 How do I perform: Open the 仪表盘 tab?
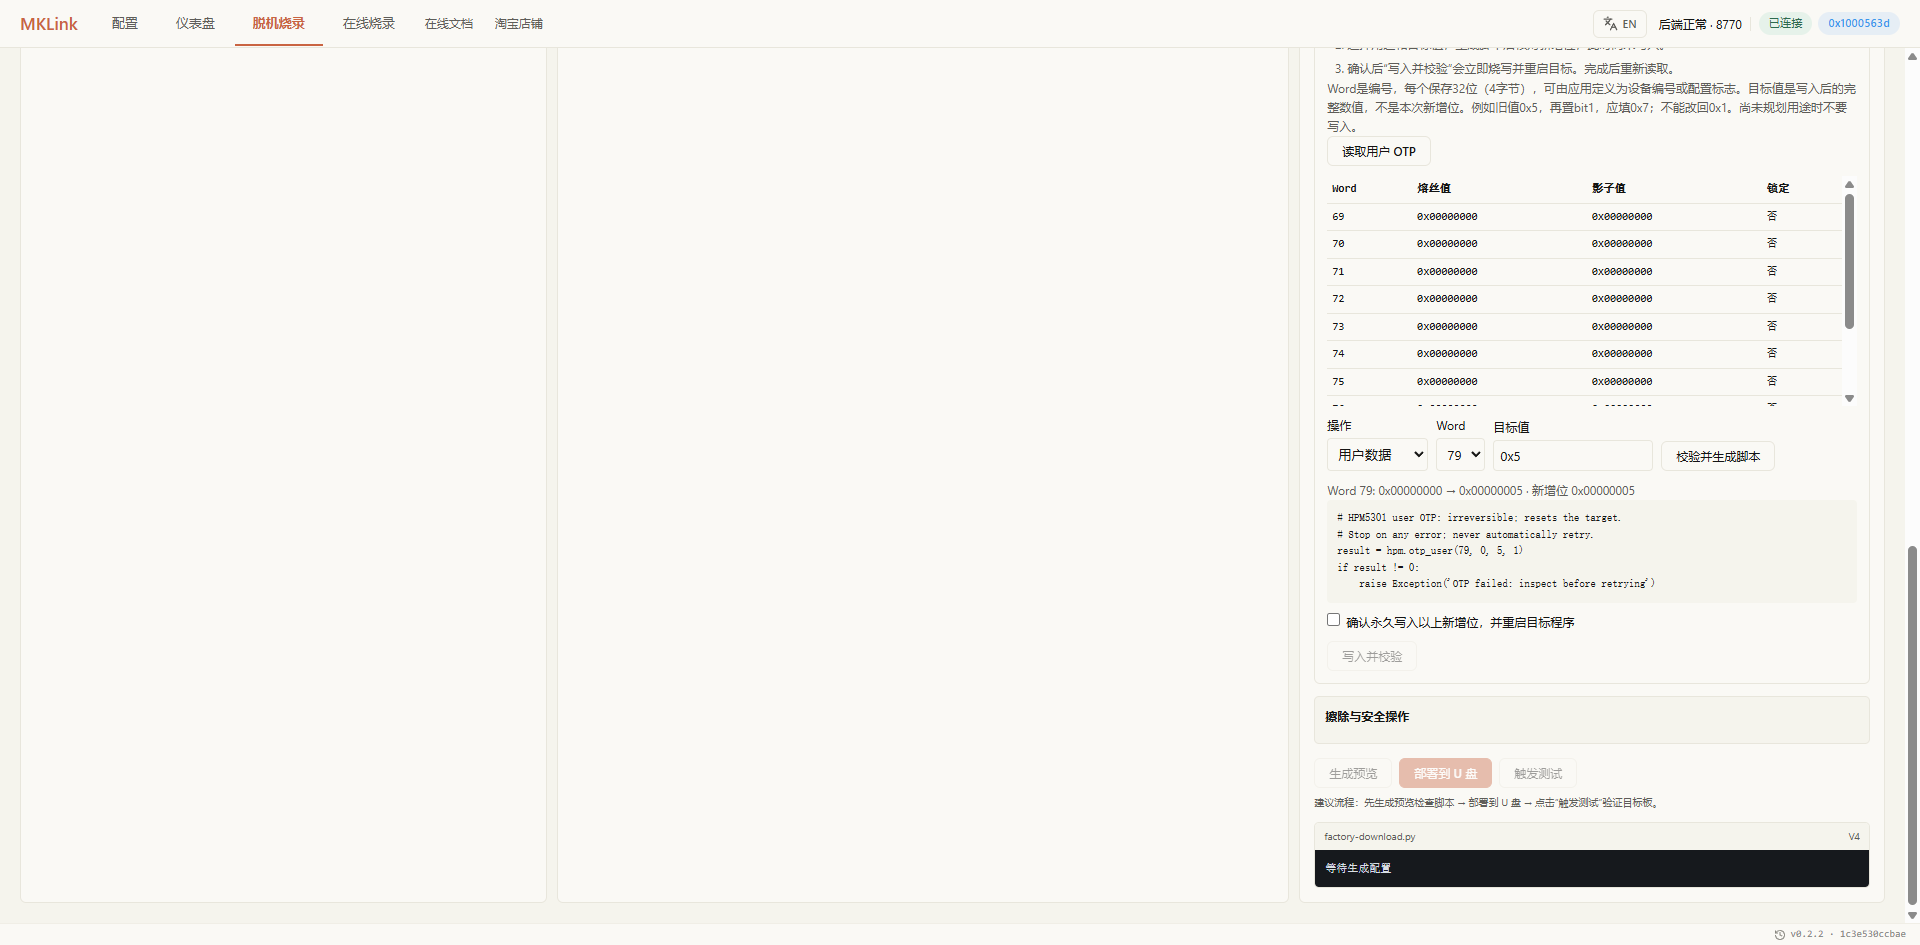195,23
